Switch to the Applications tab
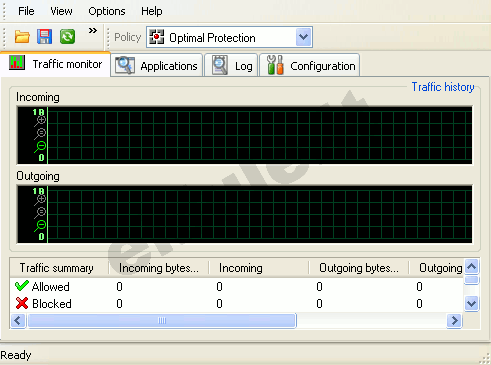Viewport: 491px width, 365px height. tap(156, 66)
